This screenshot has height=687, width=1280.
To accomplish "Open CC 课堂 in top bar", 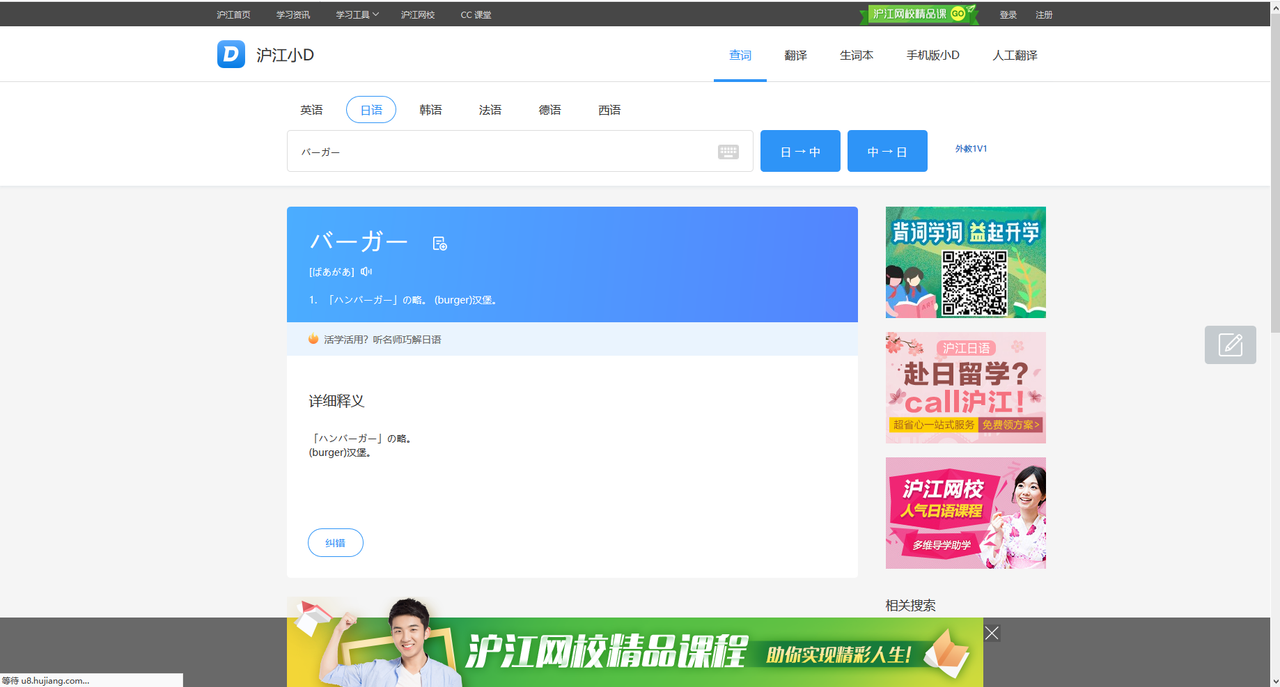I will point(476,15).
